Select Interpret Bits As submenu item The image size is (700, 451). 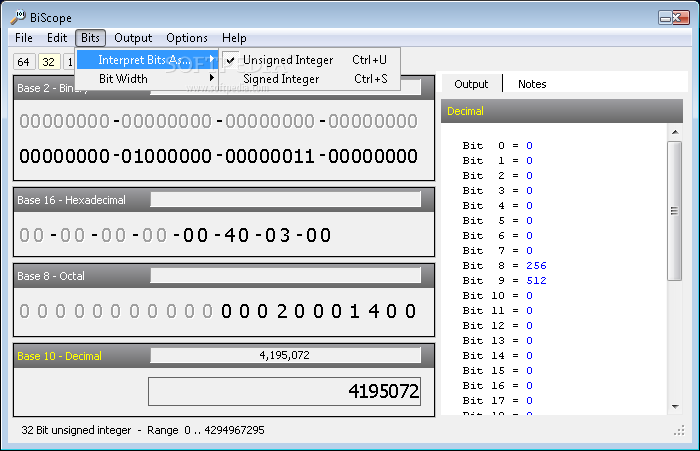[x=147, y=60]
